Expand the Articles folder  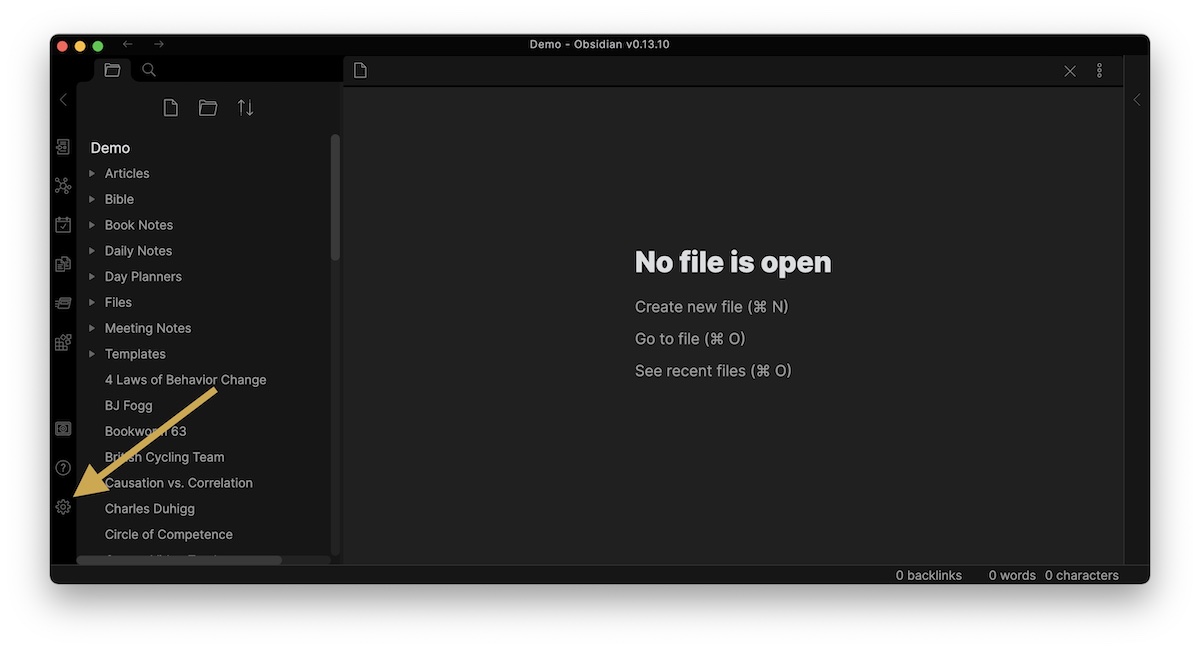(92, 173)
